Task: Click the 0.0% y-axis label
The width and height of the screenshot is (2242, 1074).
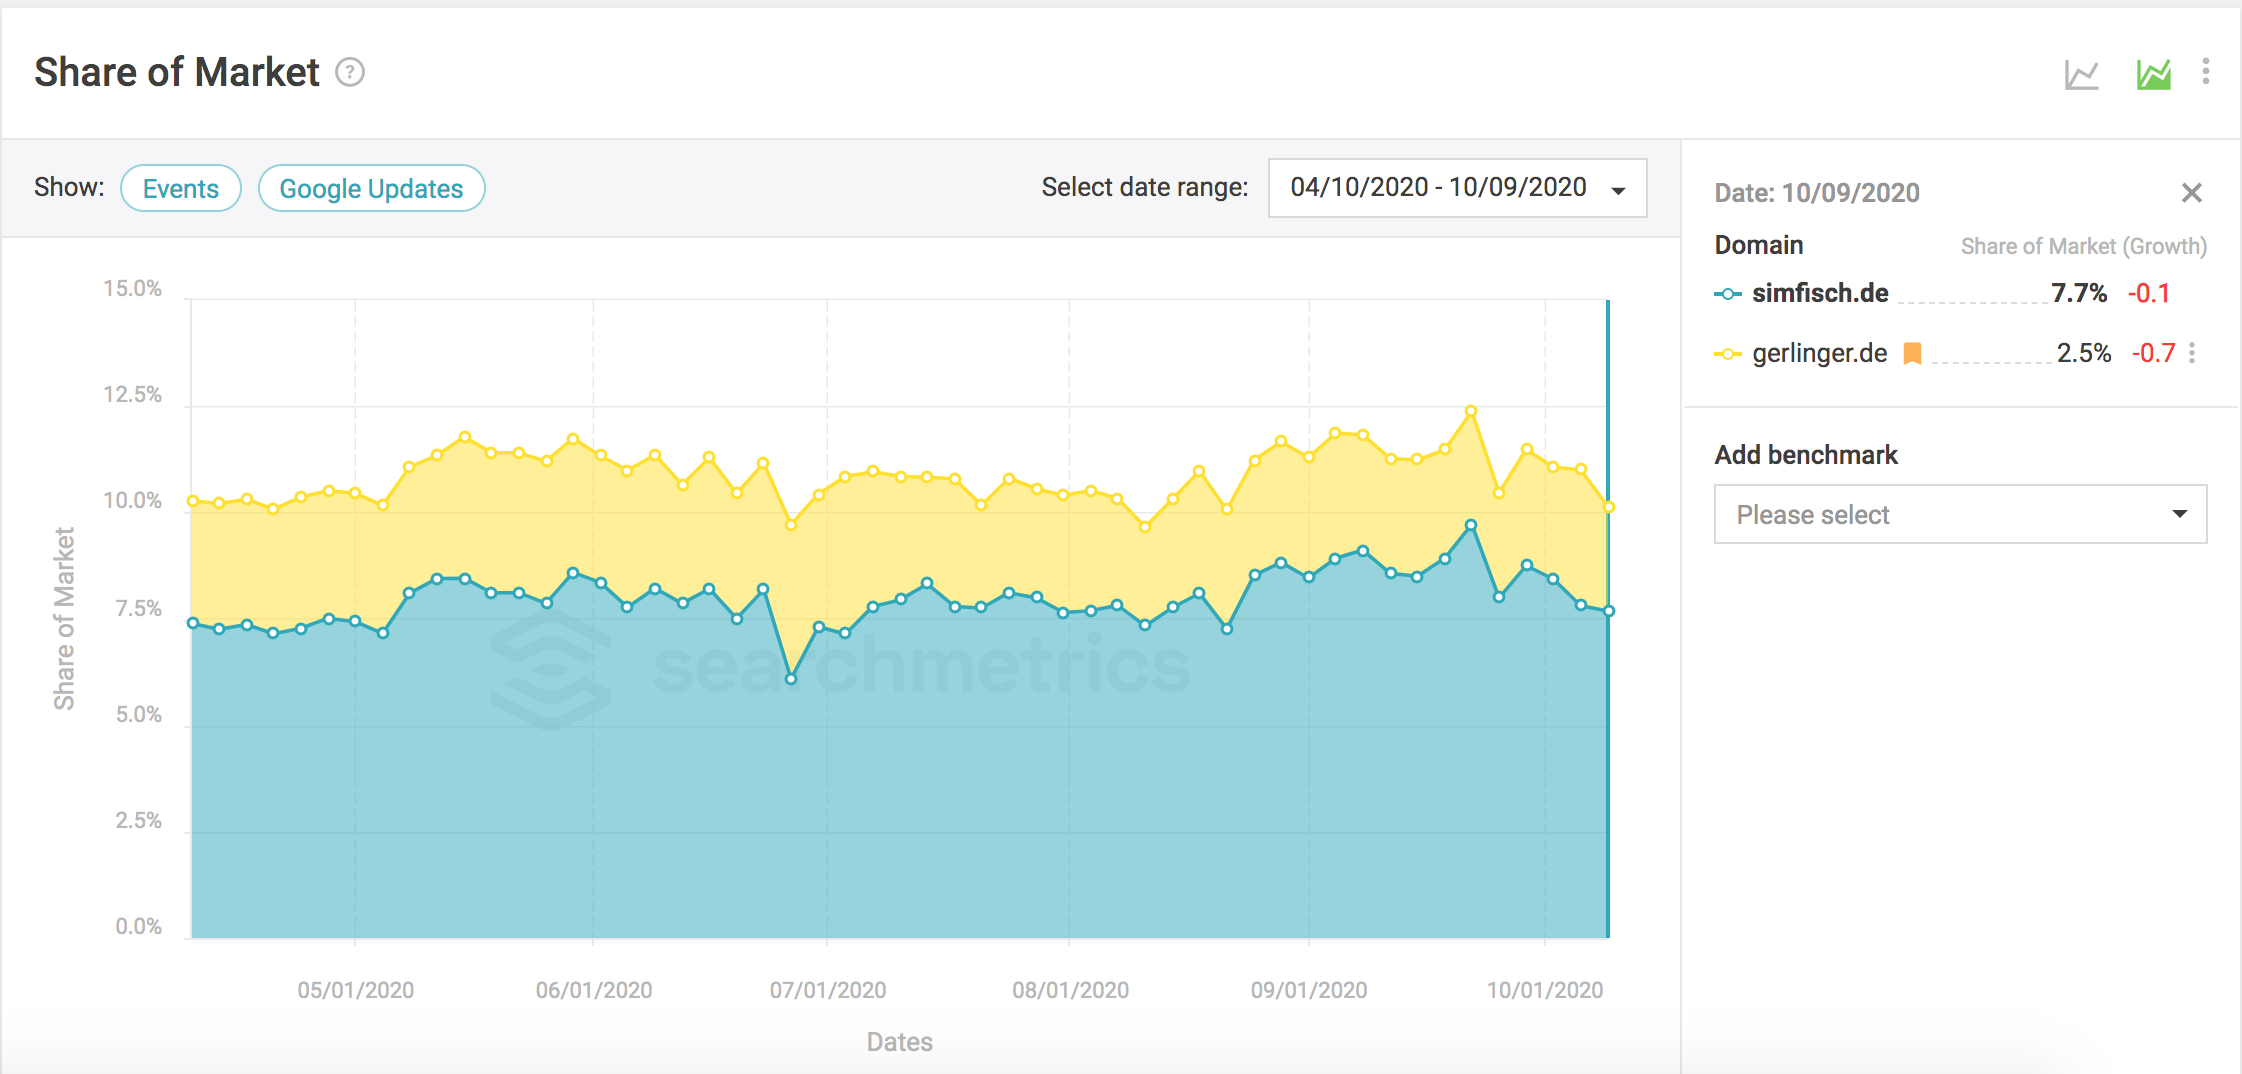Action: (x=138, y=927)
